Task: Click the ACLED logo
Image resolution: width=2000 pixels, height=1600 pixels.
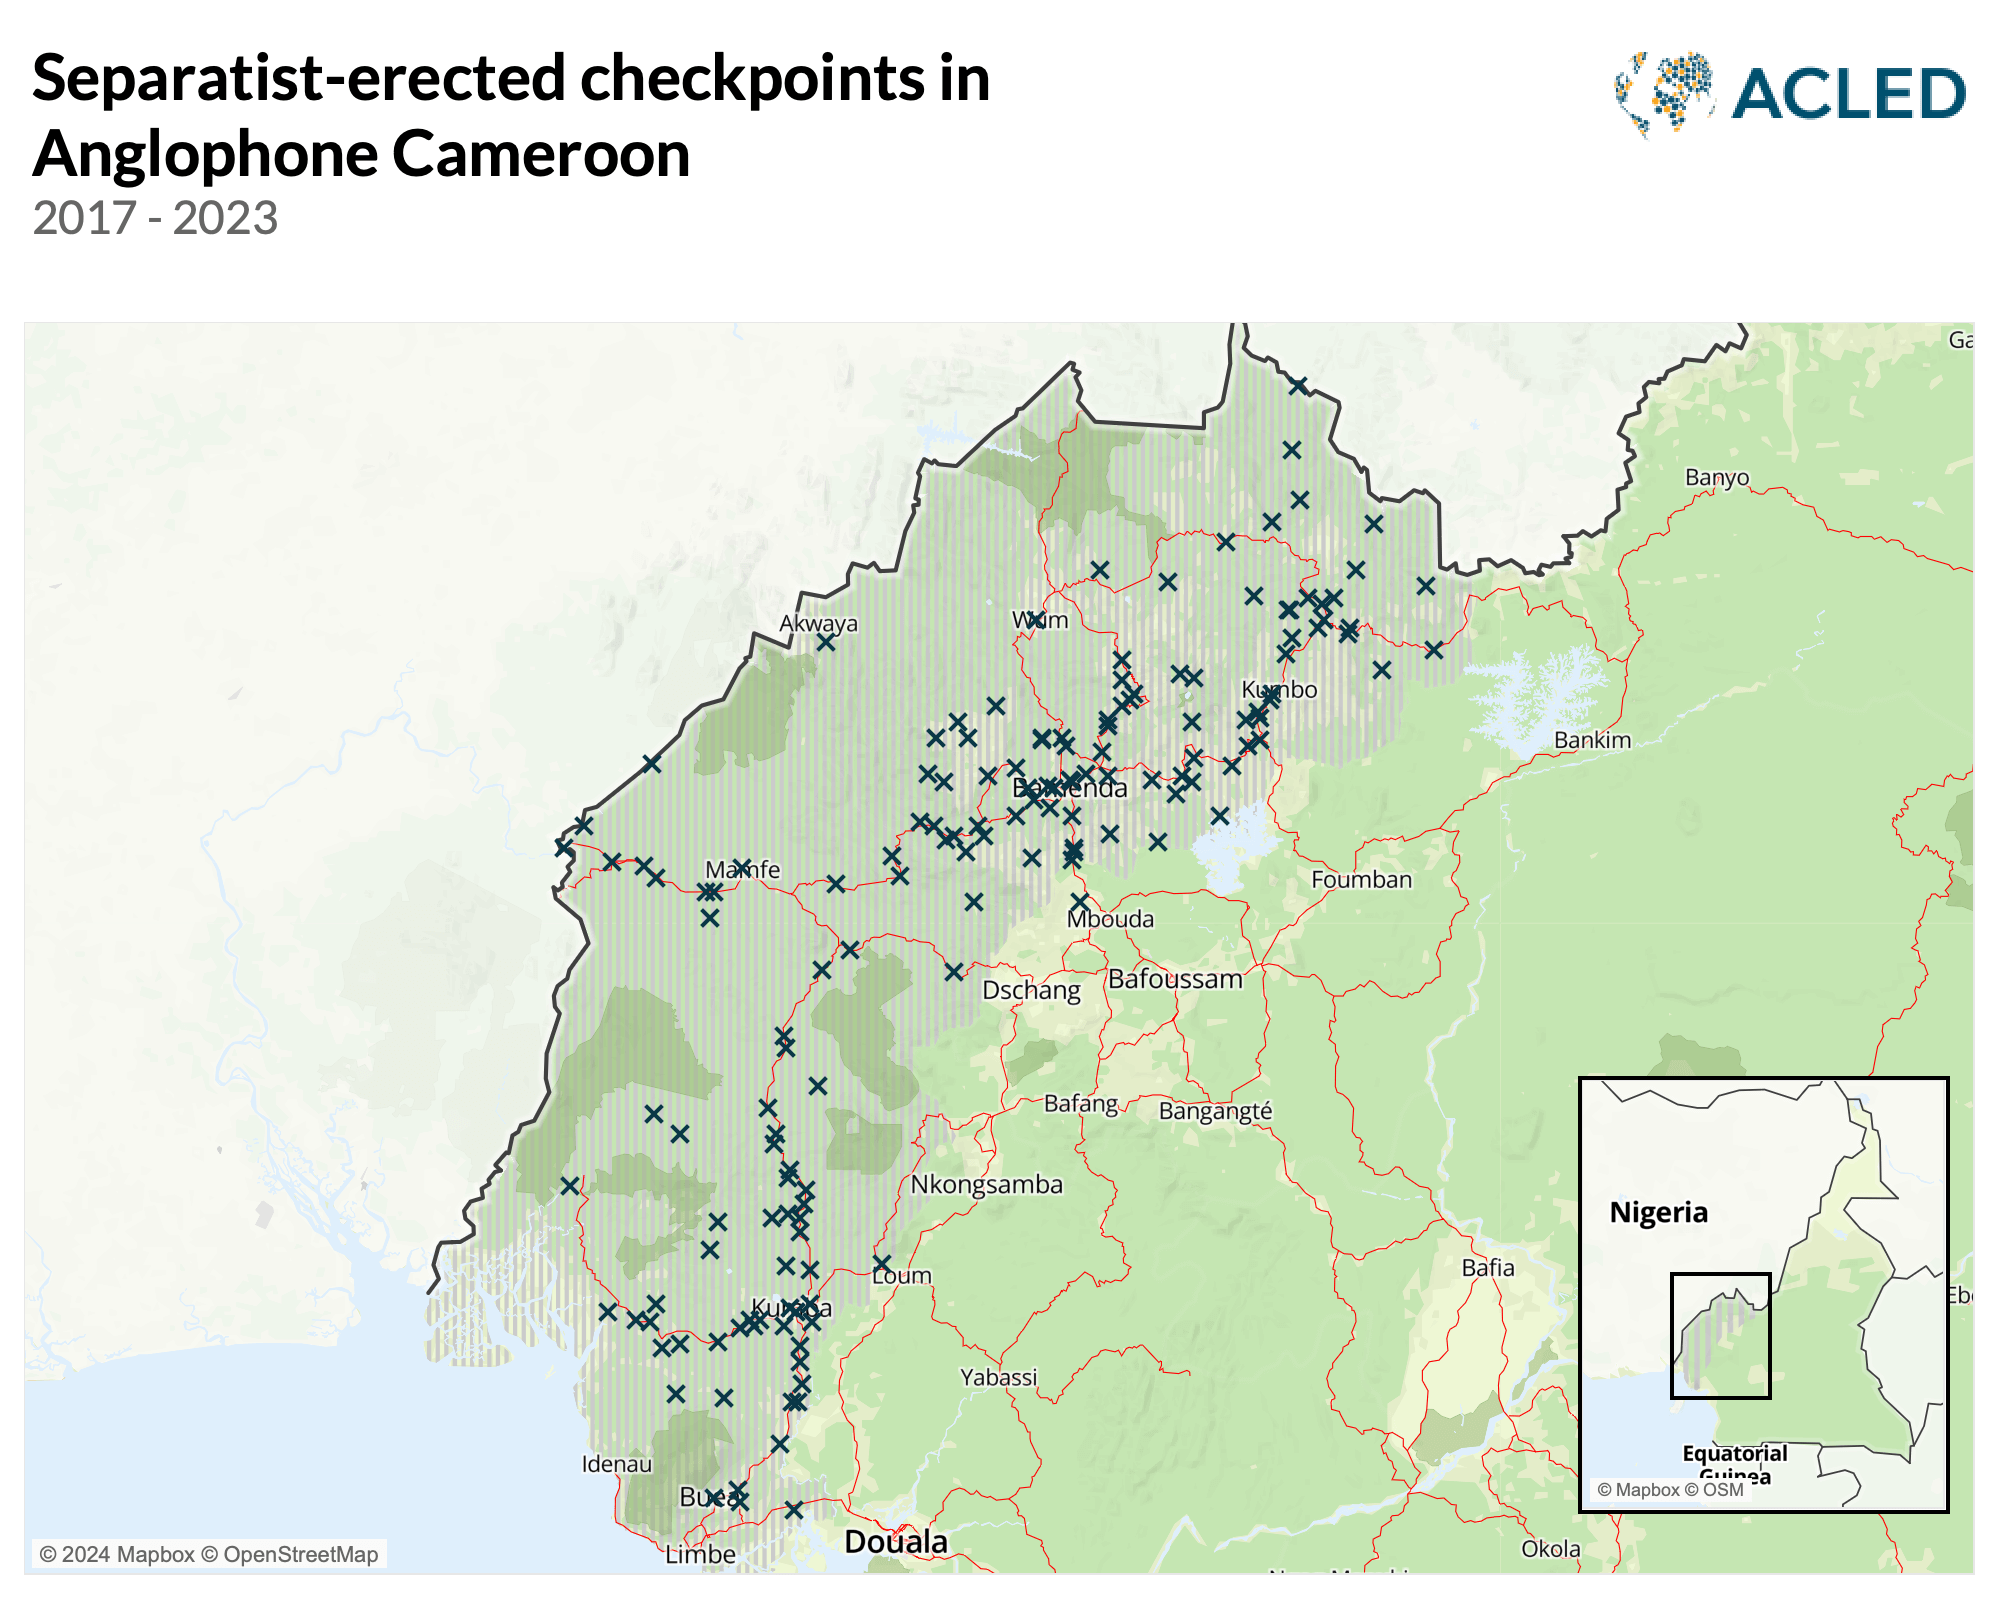Action: click(x=1789, y=93)
